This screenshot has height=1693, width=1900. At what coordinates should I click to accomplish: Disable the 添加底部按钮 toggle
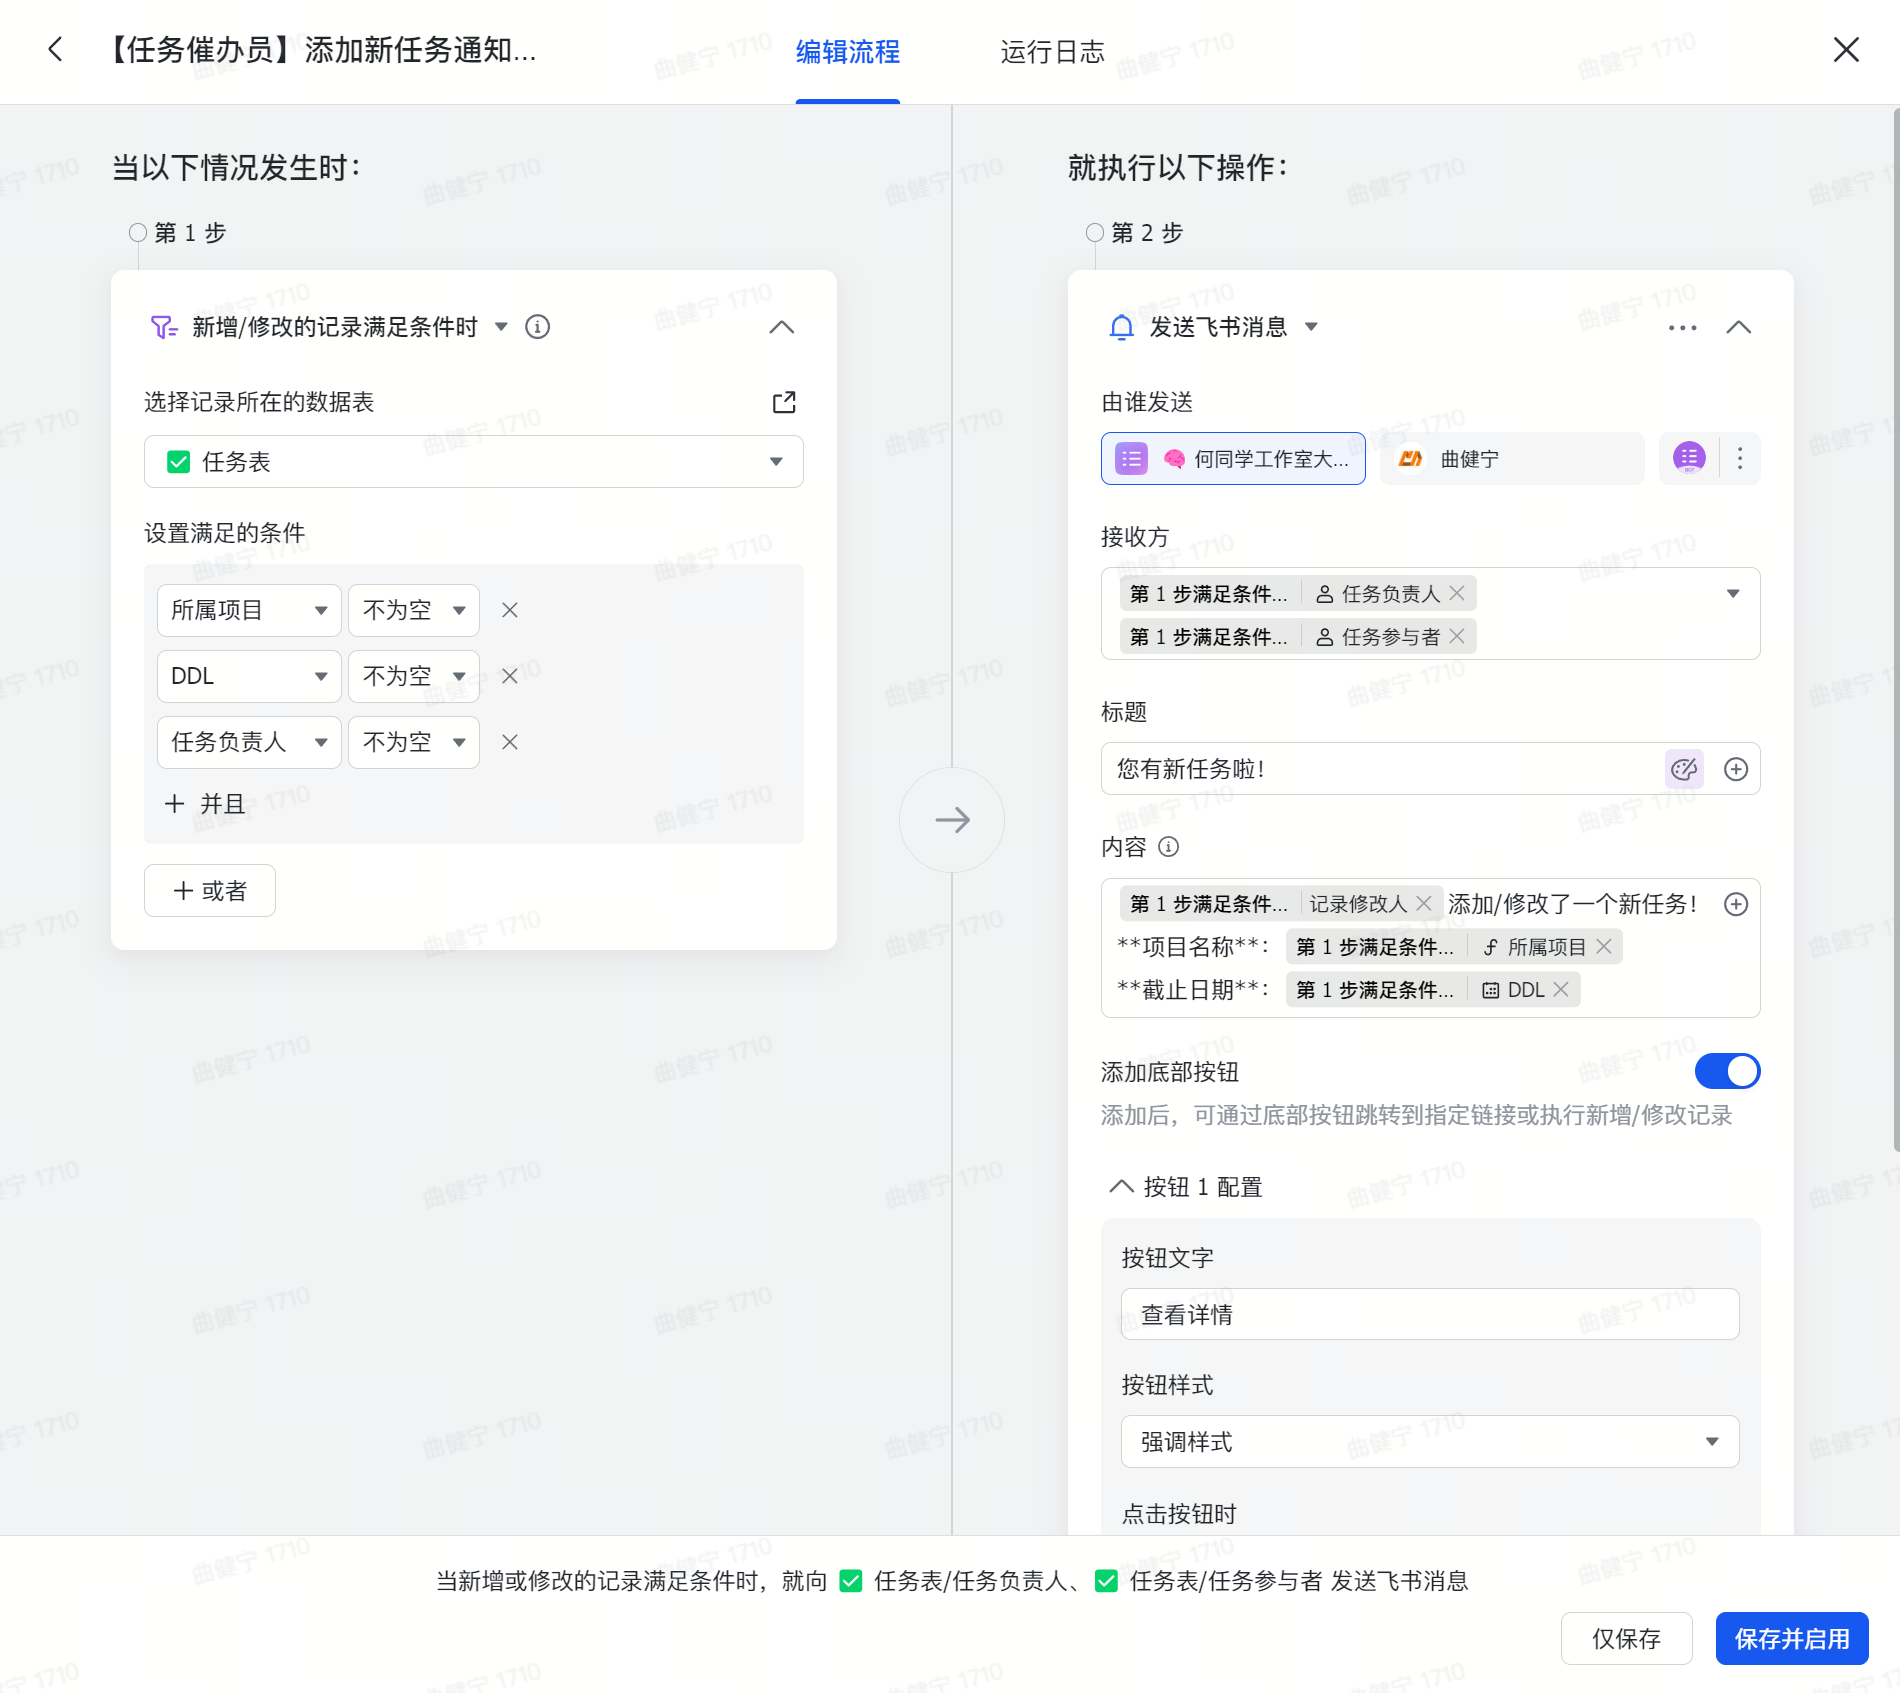[1727, 1071]
